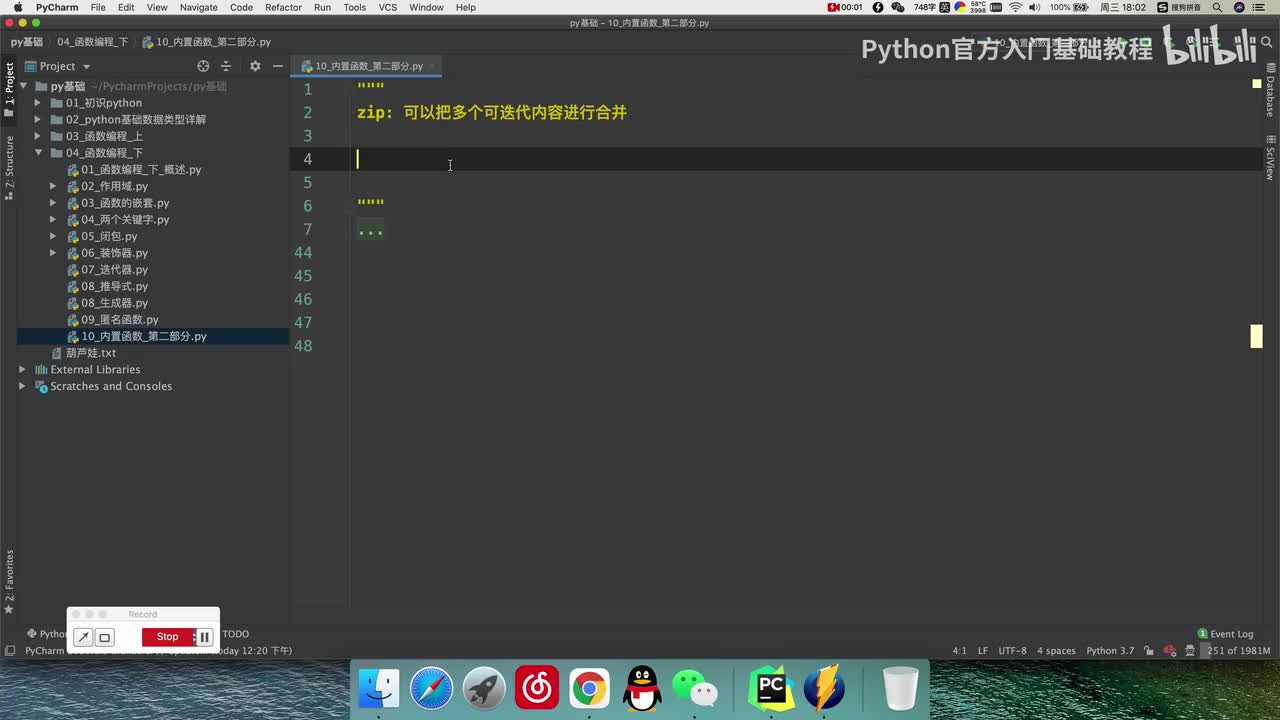Screen dimensions: 1280x720
Task: Stop the screen recording
Action: click(168, 637)
